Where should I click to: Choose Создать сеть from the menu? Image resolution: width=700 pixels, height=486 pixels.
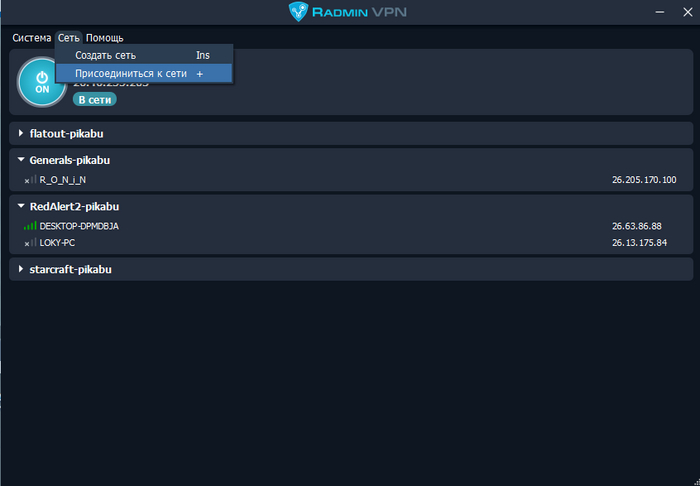pyautogui.click(x=144, y=55)
